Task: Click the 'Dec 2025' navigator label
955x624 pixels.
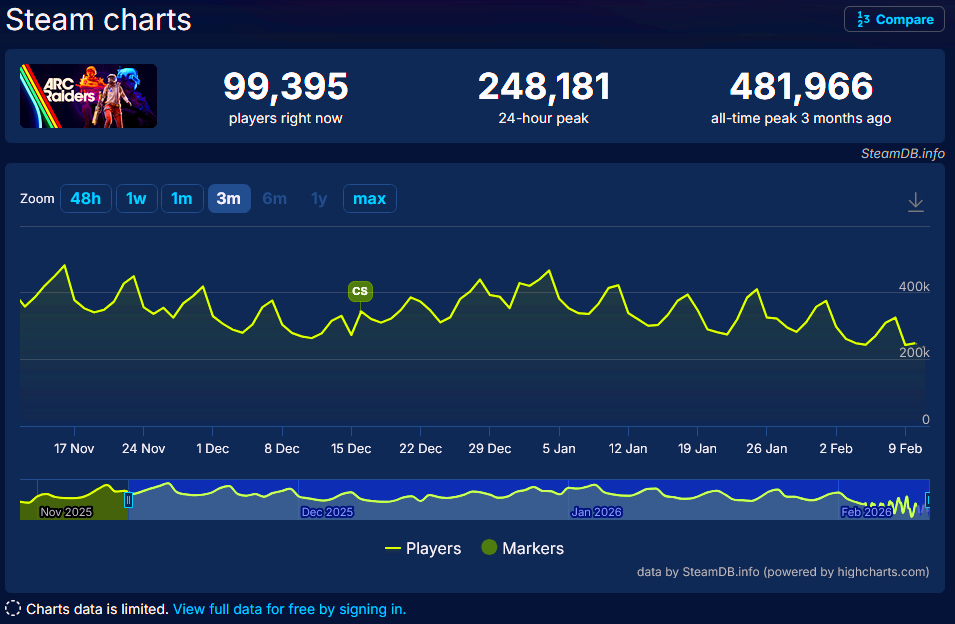Action: (x=327, y=512)
